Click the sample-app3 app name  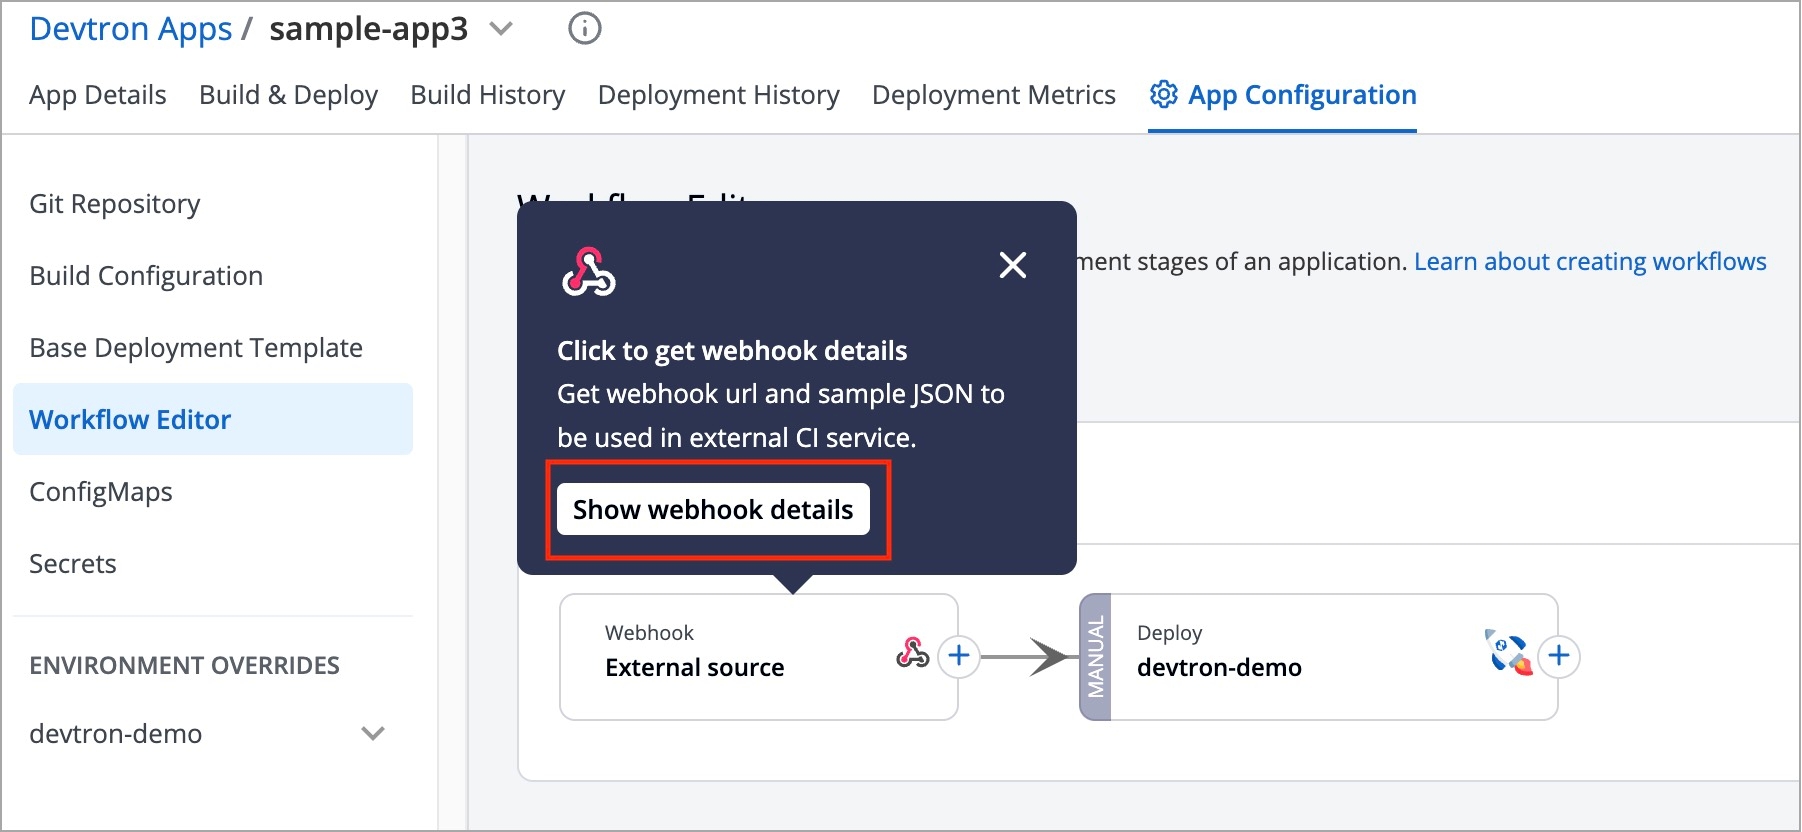[368, 29]
